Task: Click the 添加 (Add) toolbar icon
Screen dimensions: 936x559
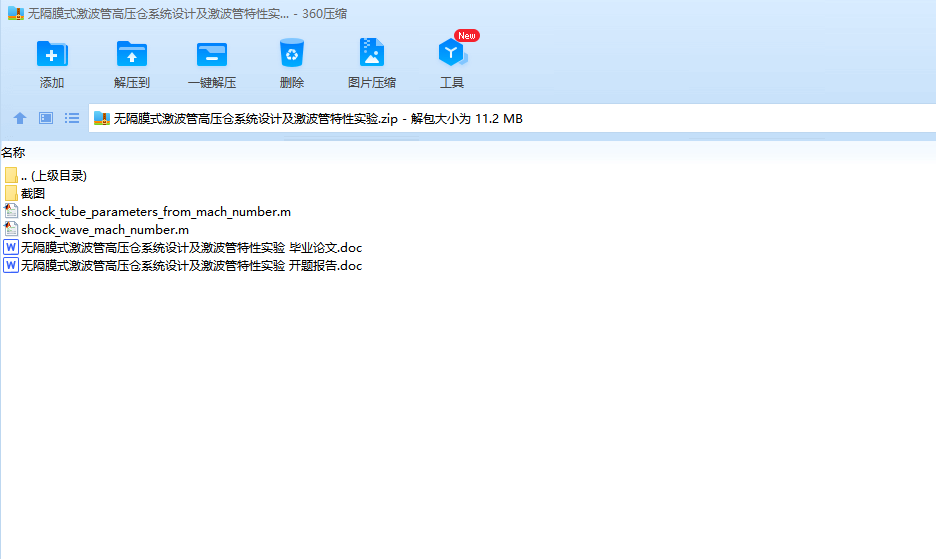Action: click(52, 54)
